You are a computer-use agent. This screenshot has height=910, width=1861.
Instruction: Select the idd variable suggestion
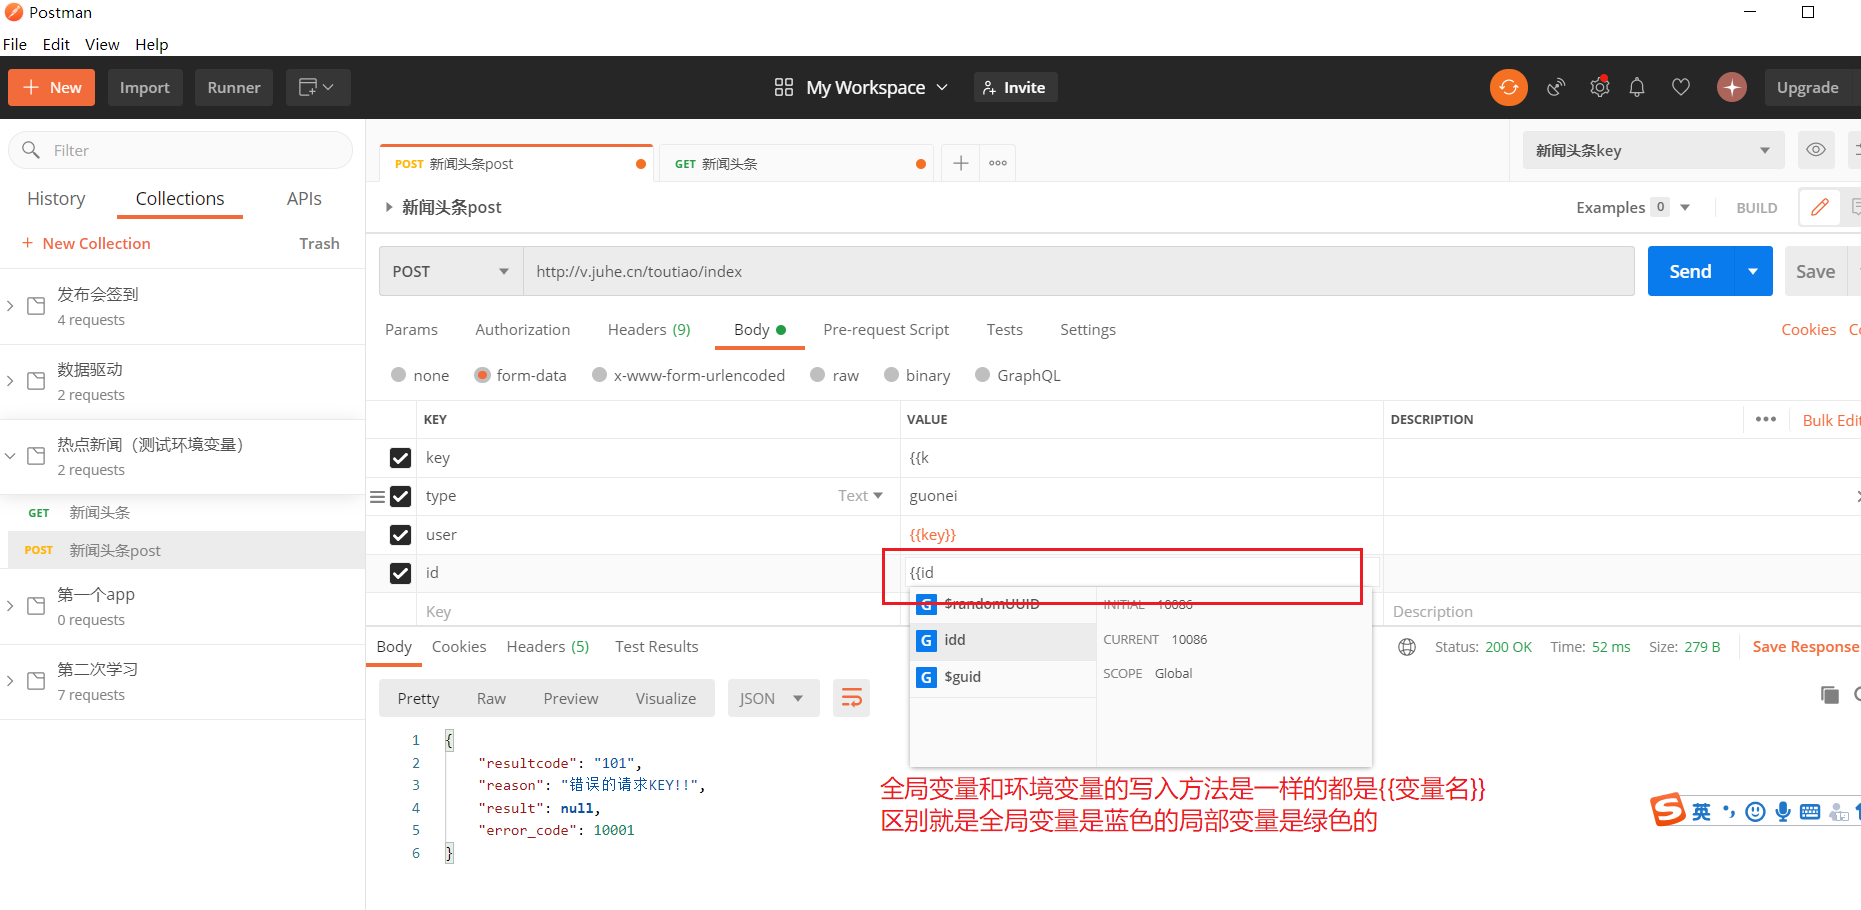pos(1004,640)
